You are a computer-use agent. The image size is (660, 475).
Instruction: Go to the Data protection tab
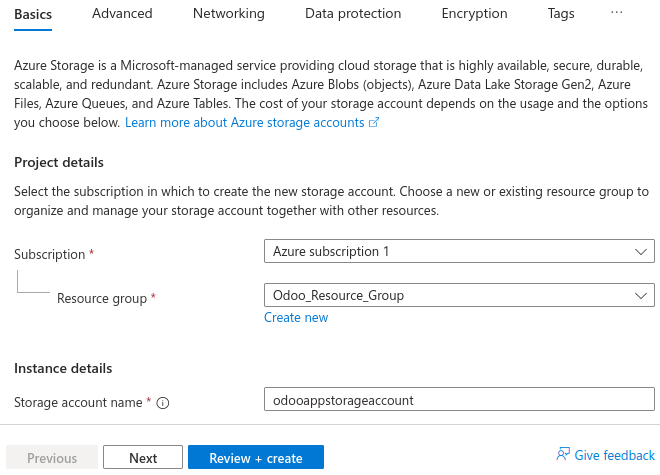pos(353,14)
